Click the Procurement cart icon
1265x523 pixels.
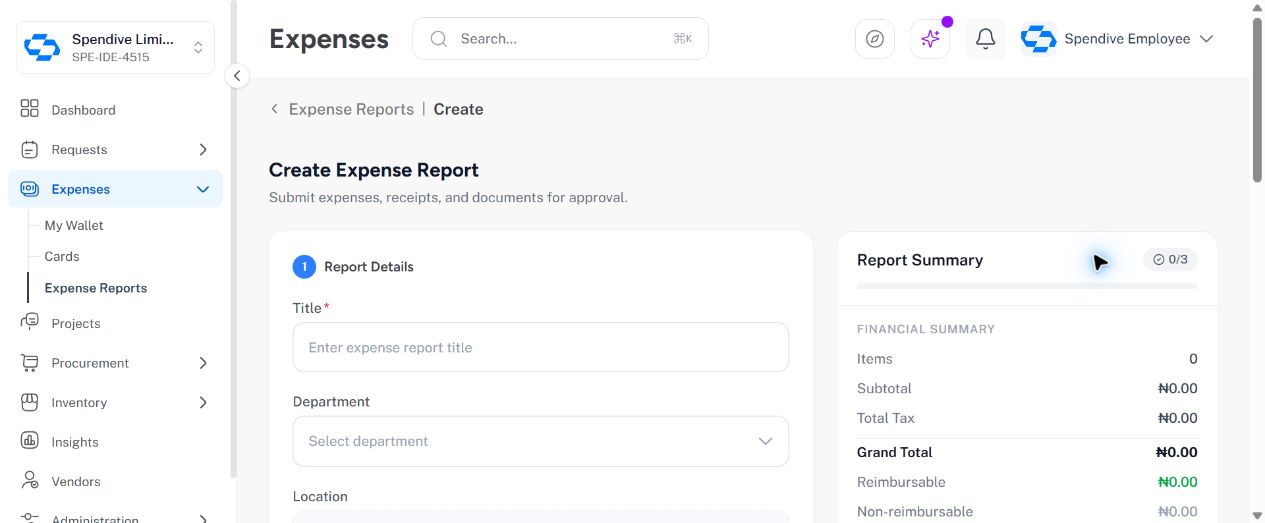(x=30, y=362)
